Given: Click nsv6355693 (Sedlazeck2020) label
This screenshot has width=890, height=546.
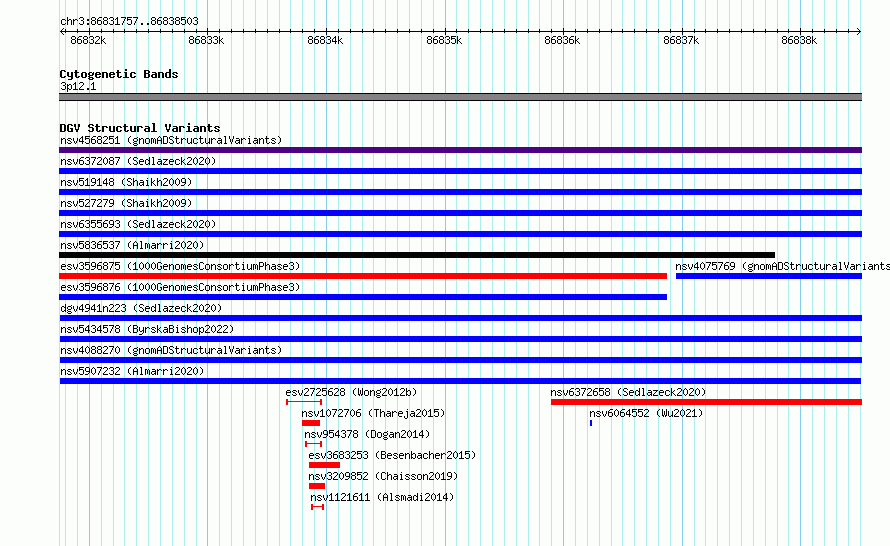Looking at the screenshot, I should click(138, 224).
